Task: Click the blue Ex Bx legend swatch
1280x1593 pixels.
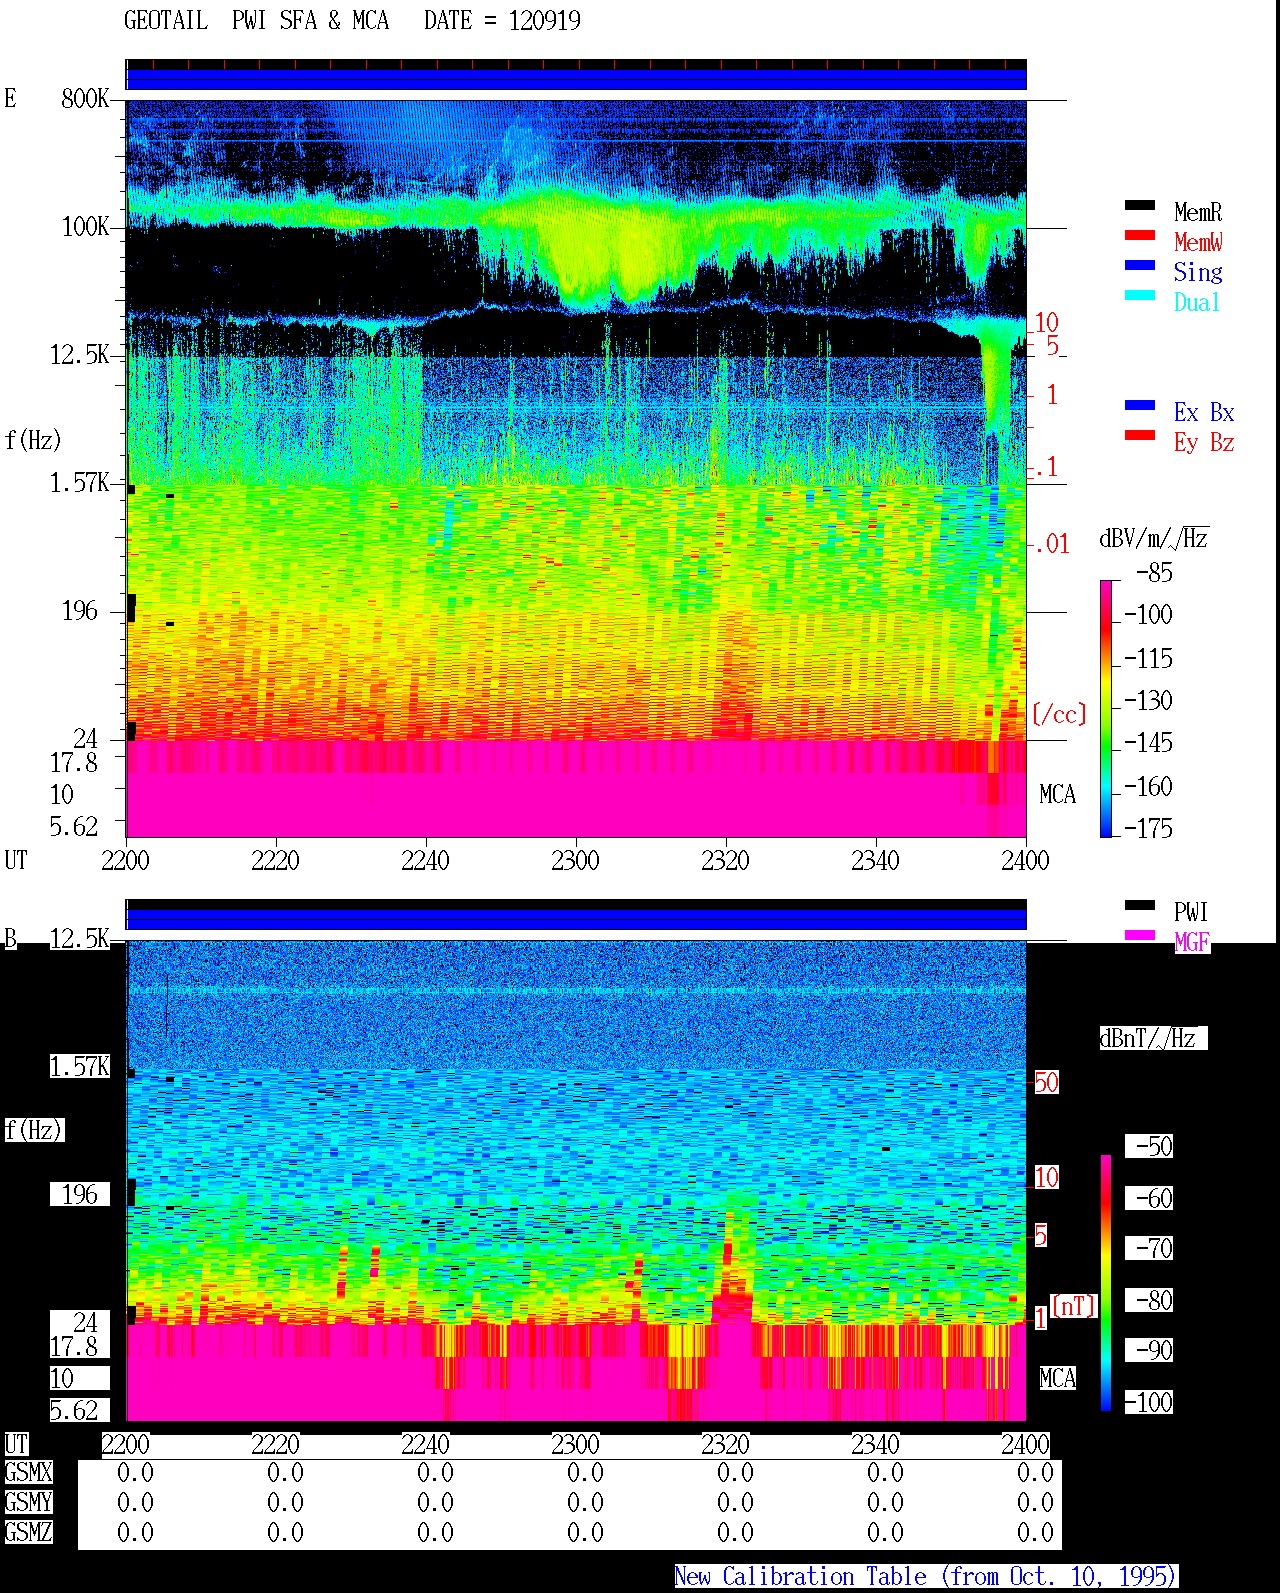Action: 1140,406
